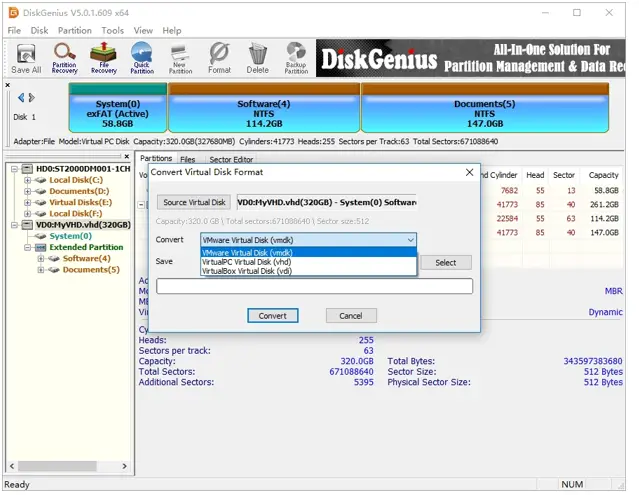Select the VD0:MyVHD.vhd disk icon

[27, 225]
